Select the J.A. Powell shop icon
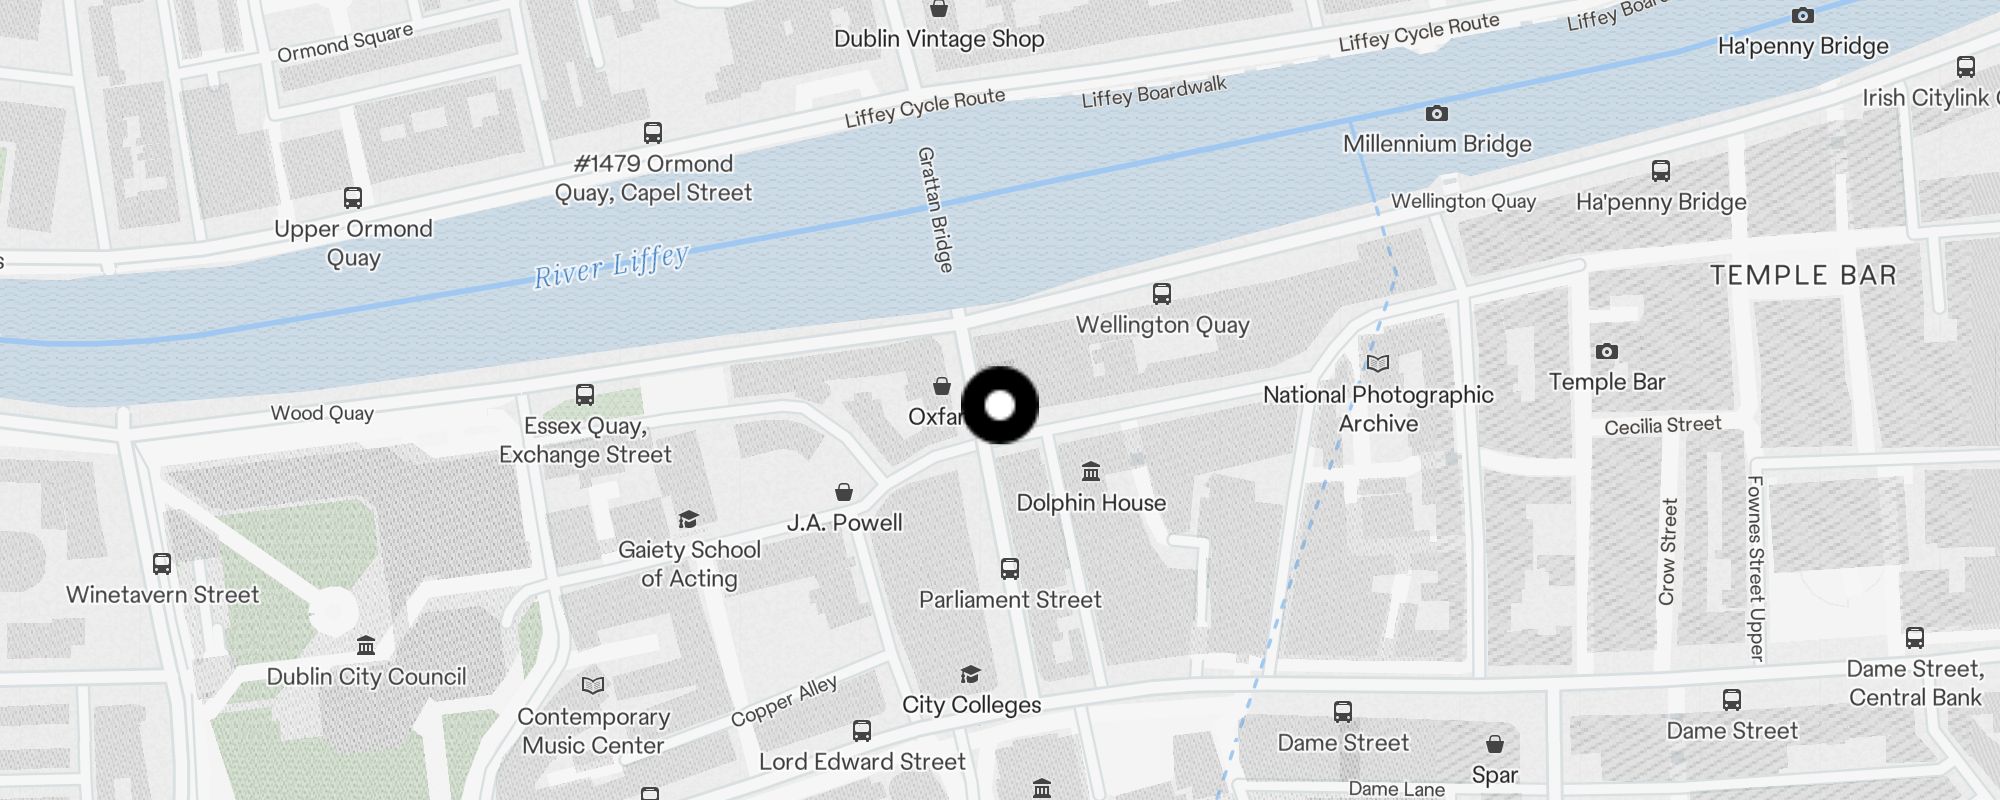Image resolution: width=2000 pixels, height=800 pixels. pos(844,492)
